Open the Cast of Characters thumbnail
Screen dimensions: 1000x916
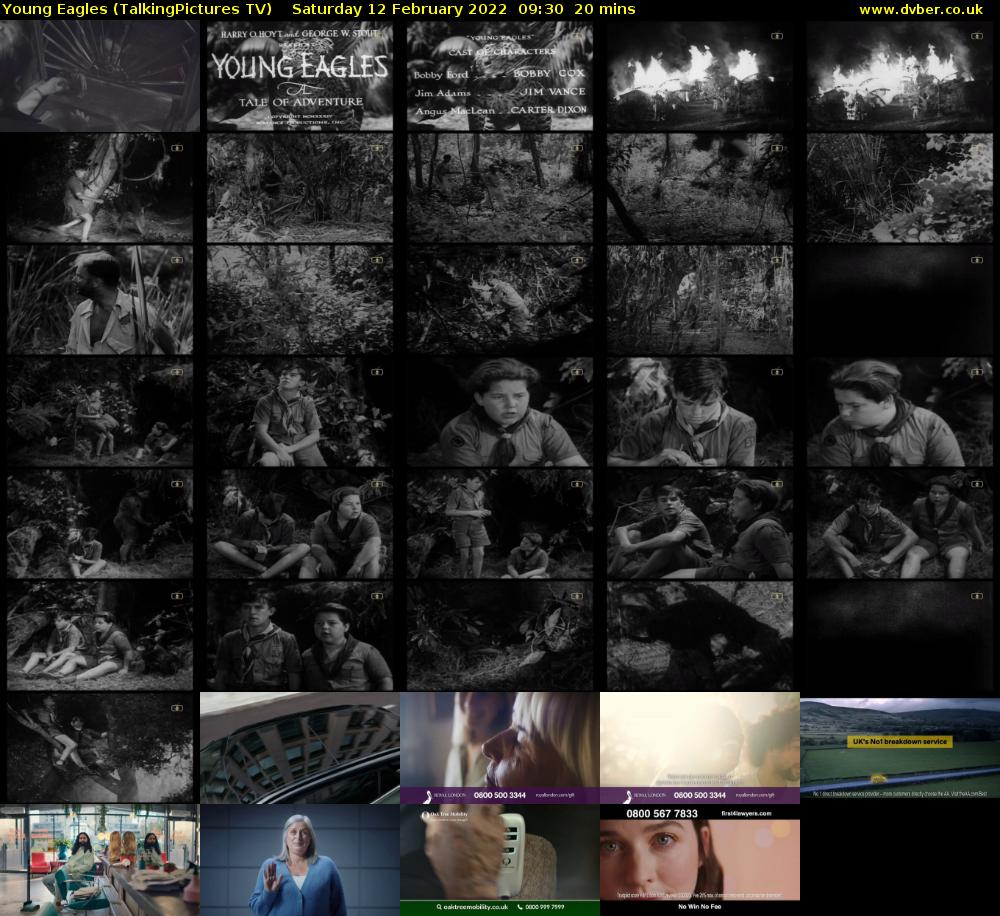click(x=500, y=76)
